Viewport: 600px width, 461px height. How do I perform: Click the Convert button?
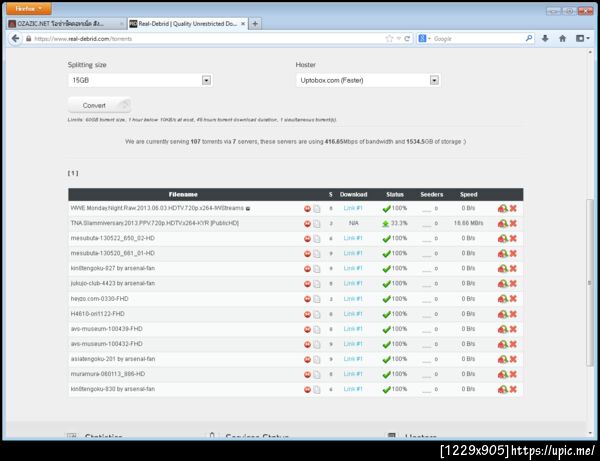[x=99, y=105]
